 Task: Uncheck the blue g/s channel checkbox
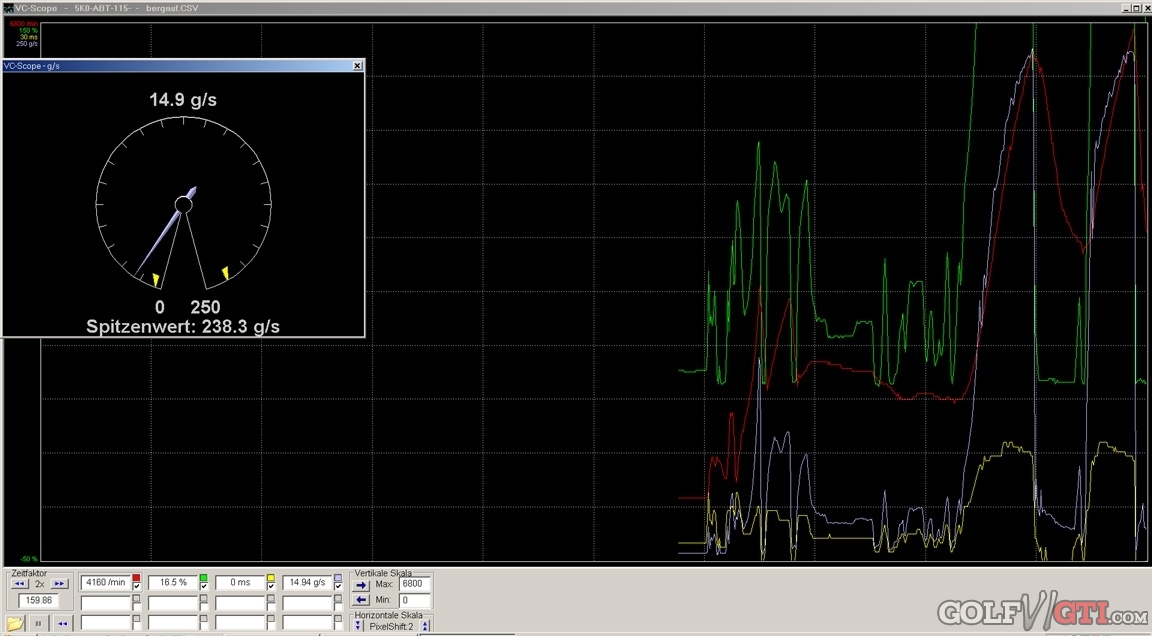(338, 587)
